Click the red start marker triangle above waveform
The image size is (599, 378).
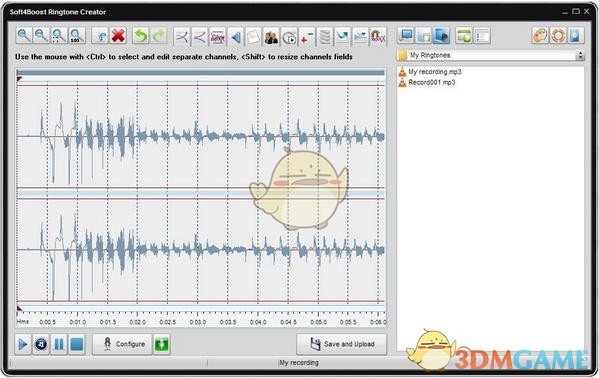[19, 79]
